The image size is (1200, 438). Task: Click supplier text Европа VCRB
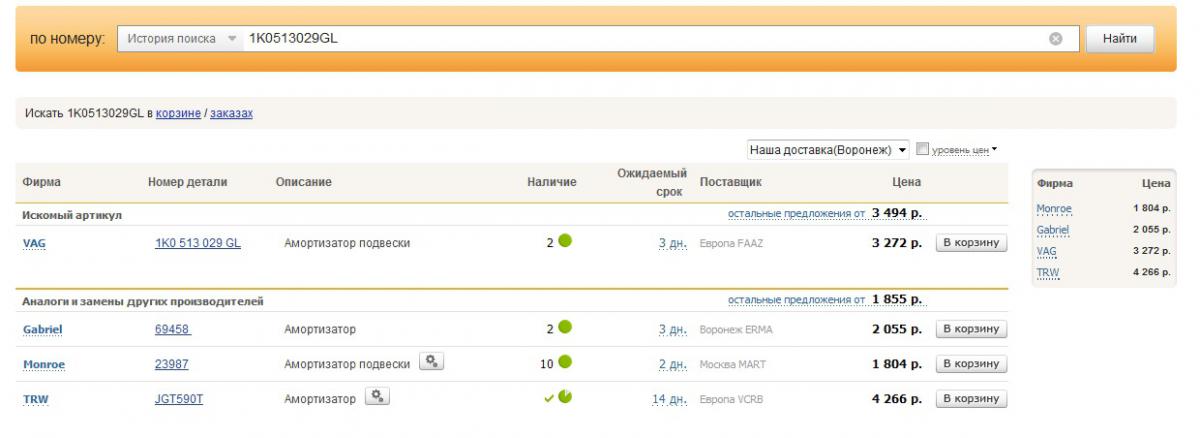click(731, 399)
